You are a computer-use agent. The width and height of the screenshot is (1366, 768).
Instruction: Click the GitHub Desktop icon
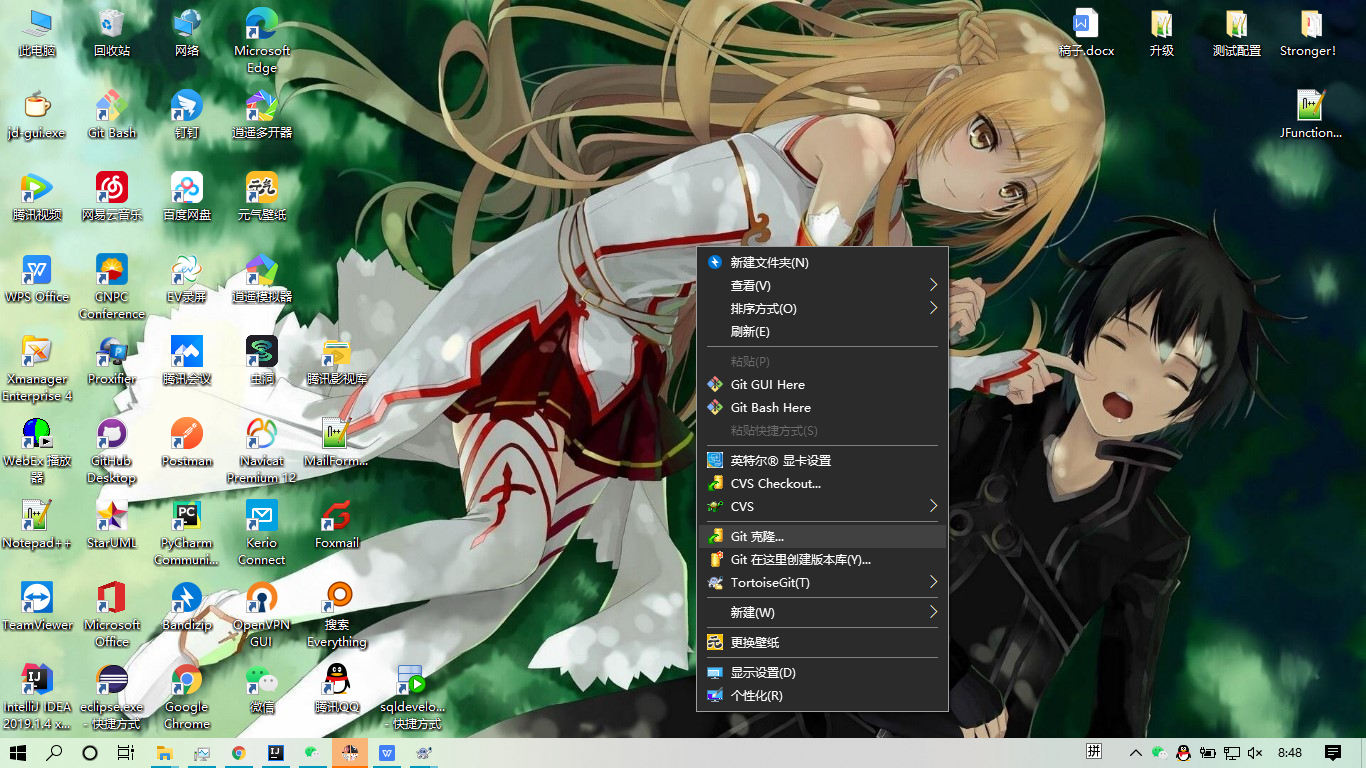point(112,451)
